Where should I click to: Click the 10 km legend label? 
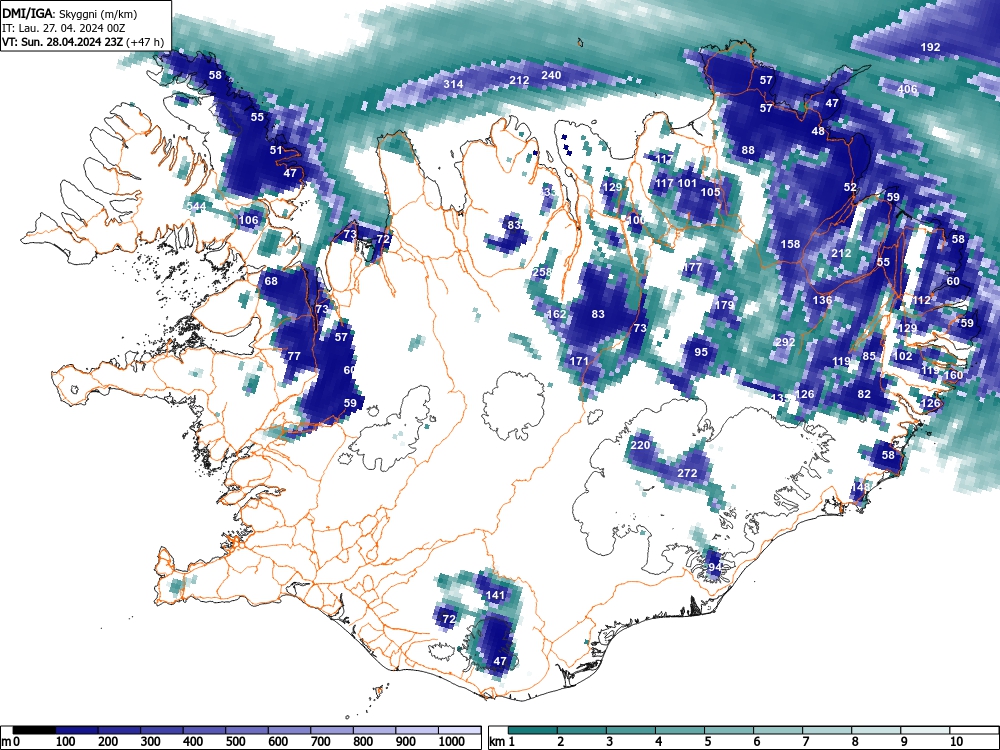955,742
